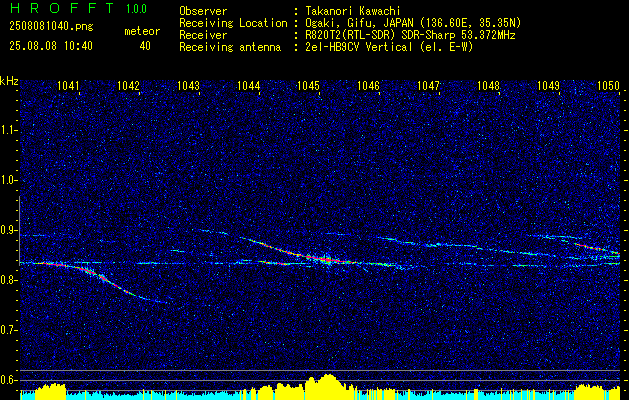Click the 1044 time axis marker
629x400 pixels.
[x=248, y=85]
